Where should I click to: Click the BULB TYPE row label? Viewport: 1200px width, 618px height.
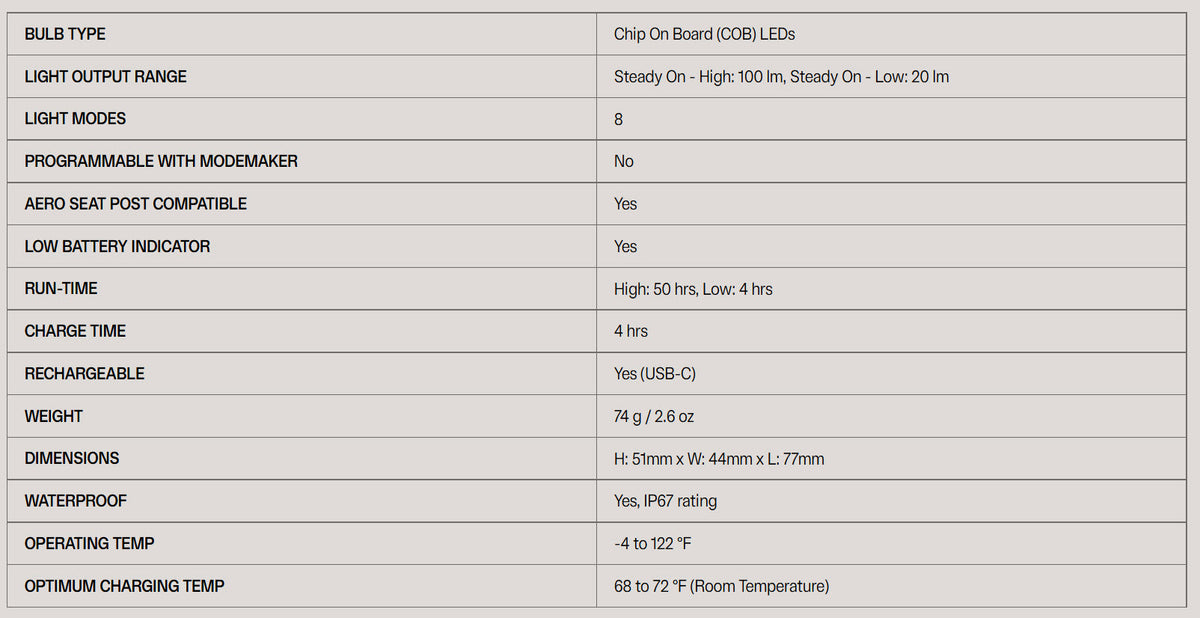(x=65, y=34)
